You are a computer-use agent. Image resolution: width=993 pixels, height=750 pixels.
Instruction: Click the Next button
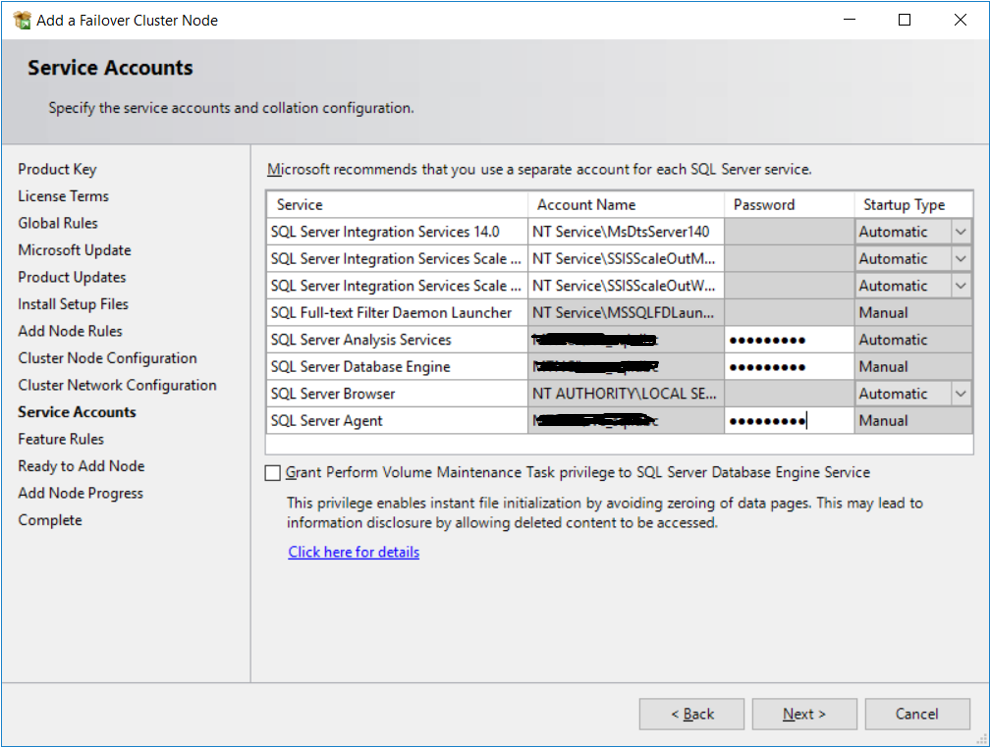[804, 714]
